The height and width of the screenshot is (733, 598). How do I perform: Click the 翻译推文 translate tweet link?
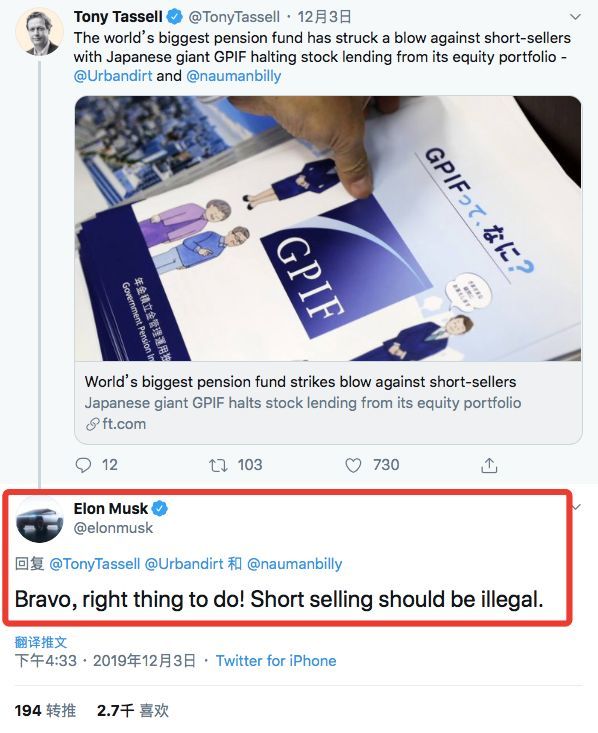tap(41, 642)
